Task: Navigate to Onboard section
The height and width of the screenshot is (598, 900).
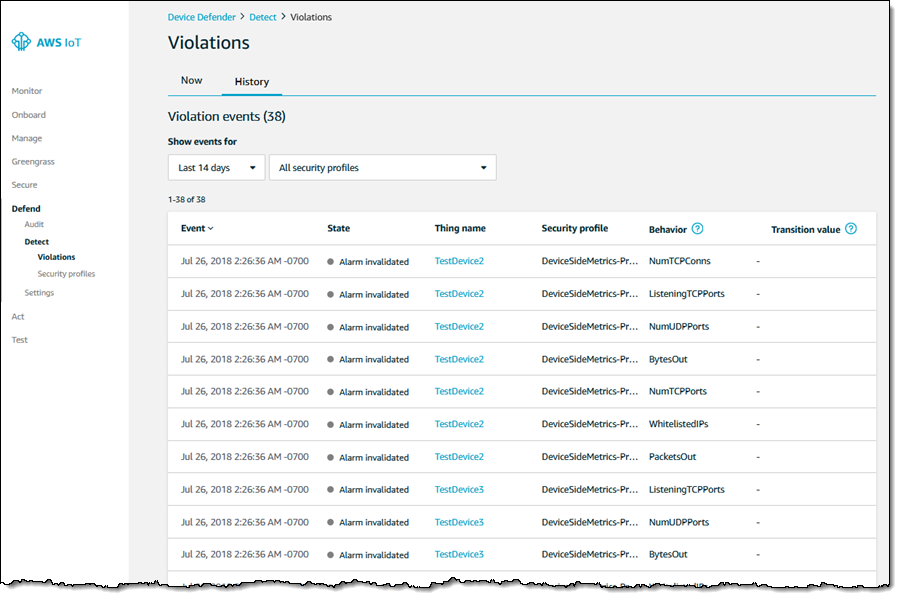Action: (x=29, y=115)
